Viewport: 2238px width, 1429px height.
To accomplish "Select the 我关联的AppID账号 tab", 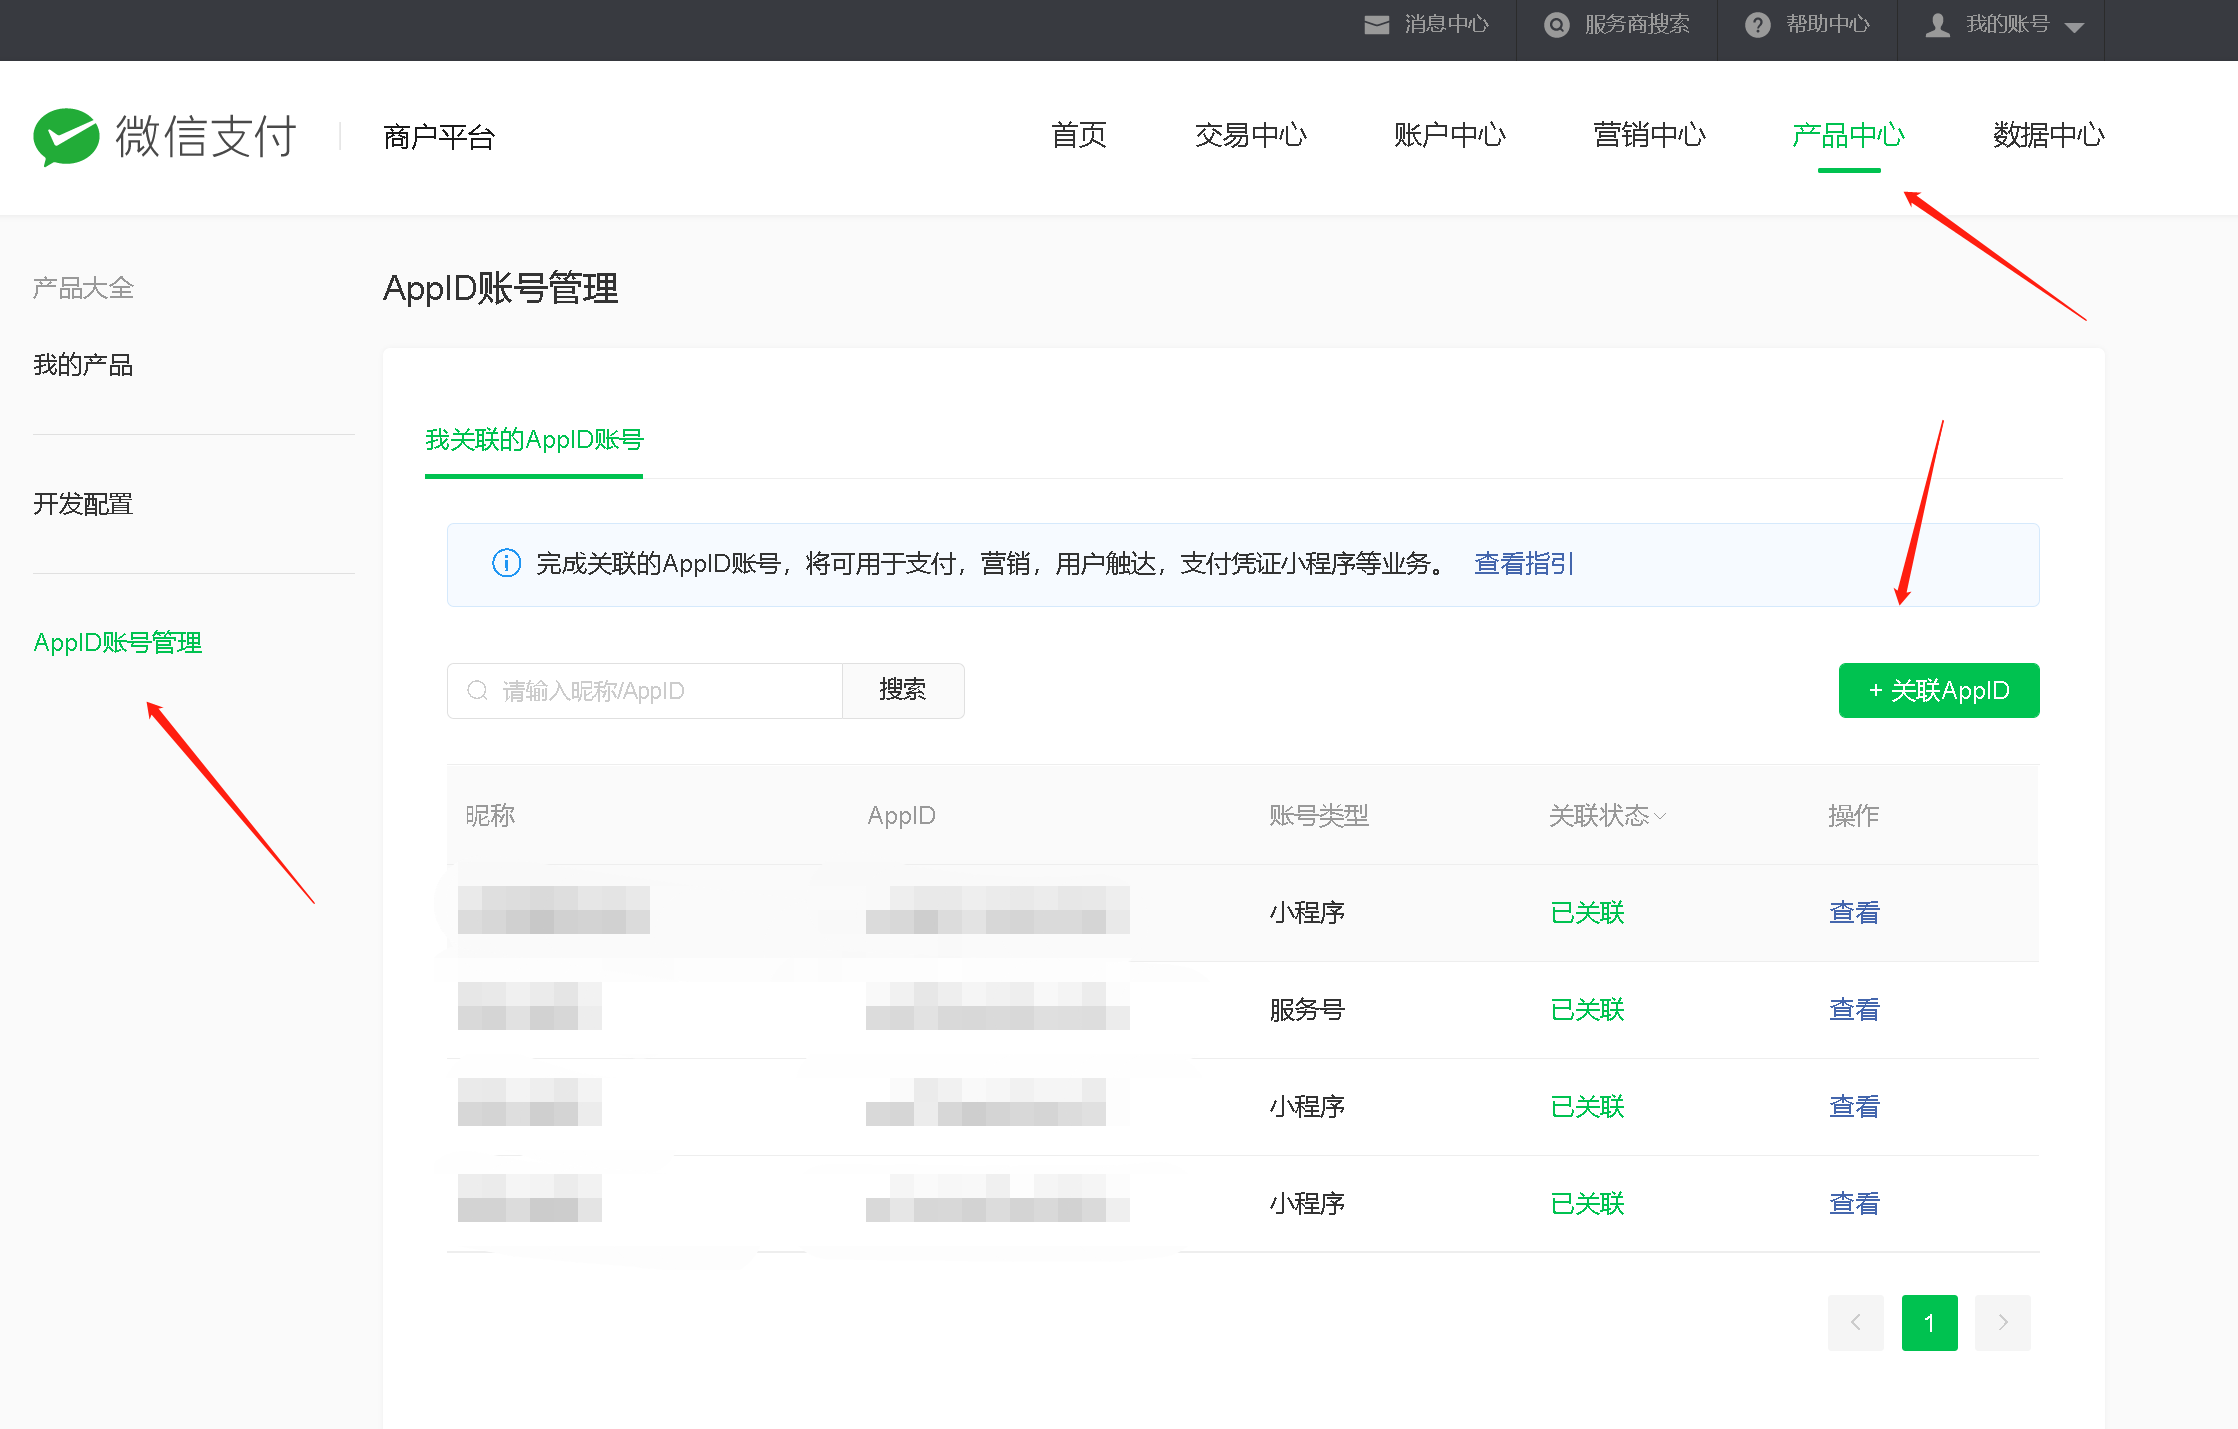I will [x=534, y=440].
